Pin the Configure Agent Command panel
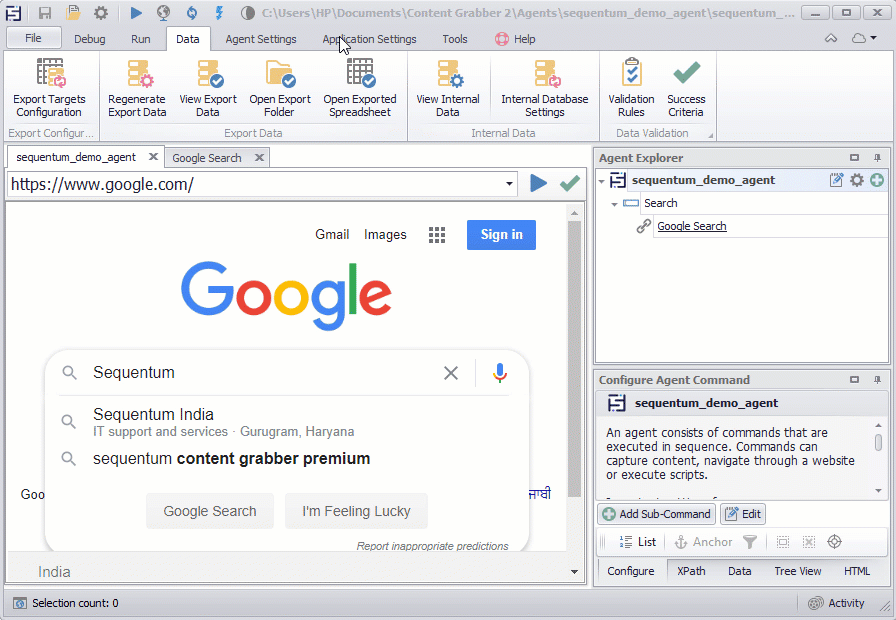Image resolution: width=896 pixels, height=620 pixels. (877, 380)
